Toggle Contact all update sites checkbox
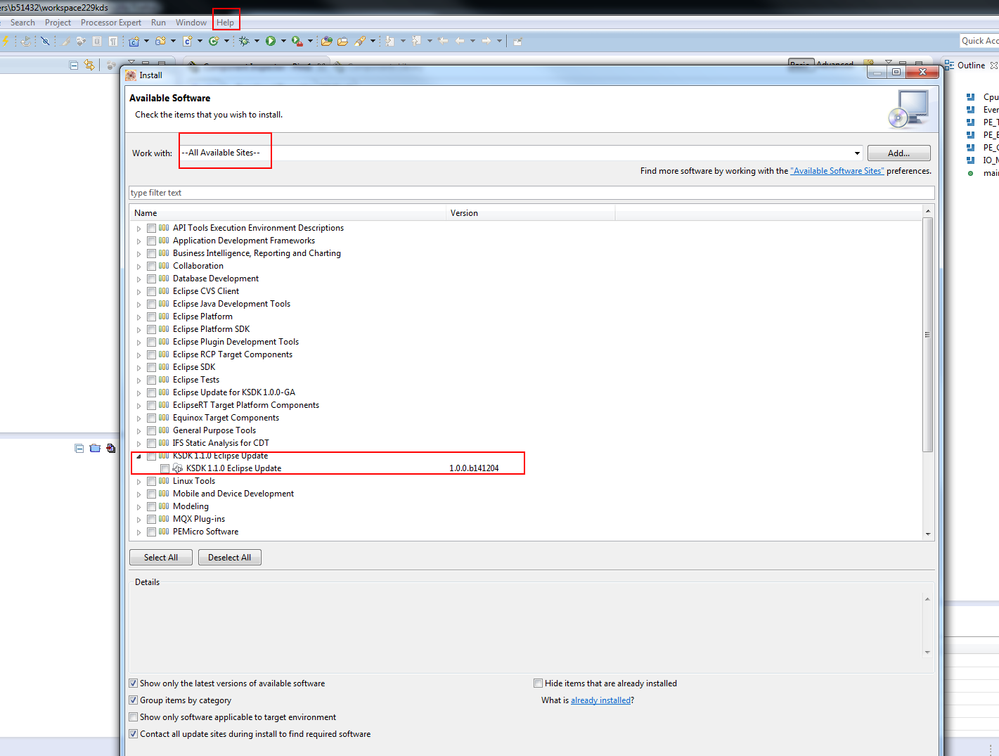Screen dimensions: 999x756 [x=133, y=734]
